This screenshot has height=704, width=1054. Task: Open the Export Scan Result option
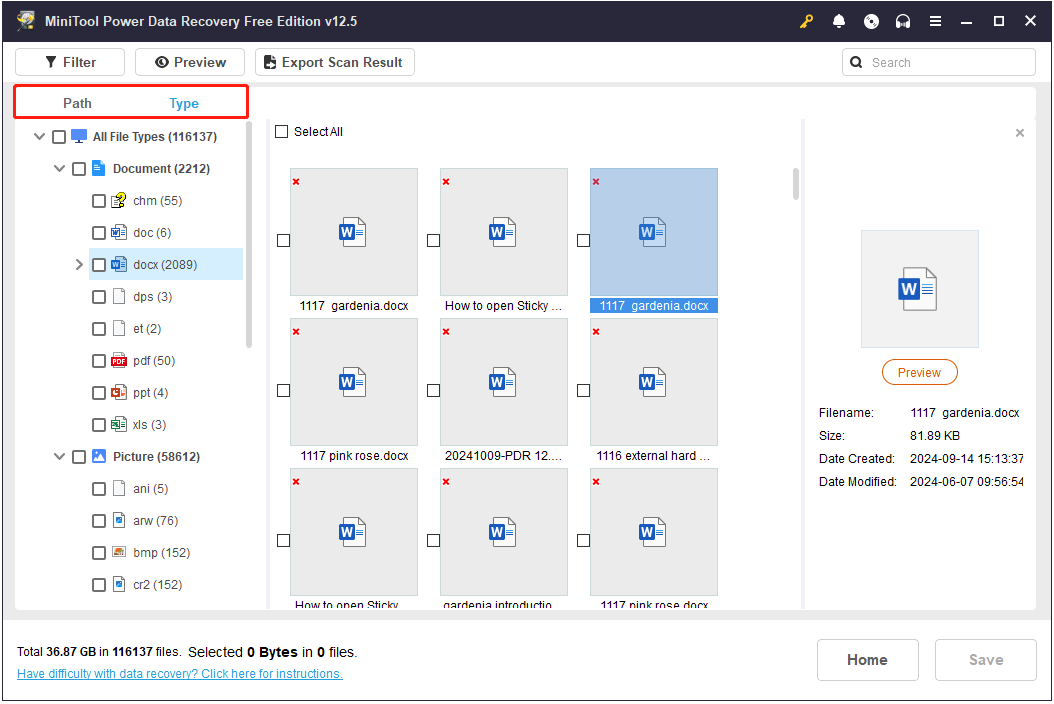click(x=334, y=61)
